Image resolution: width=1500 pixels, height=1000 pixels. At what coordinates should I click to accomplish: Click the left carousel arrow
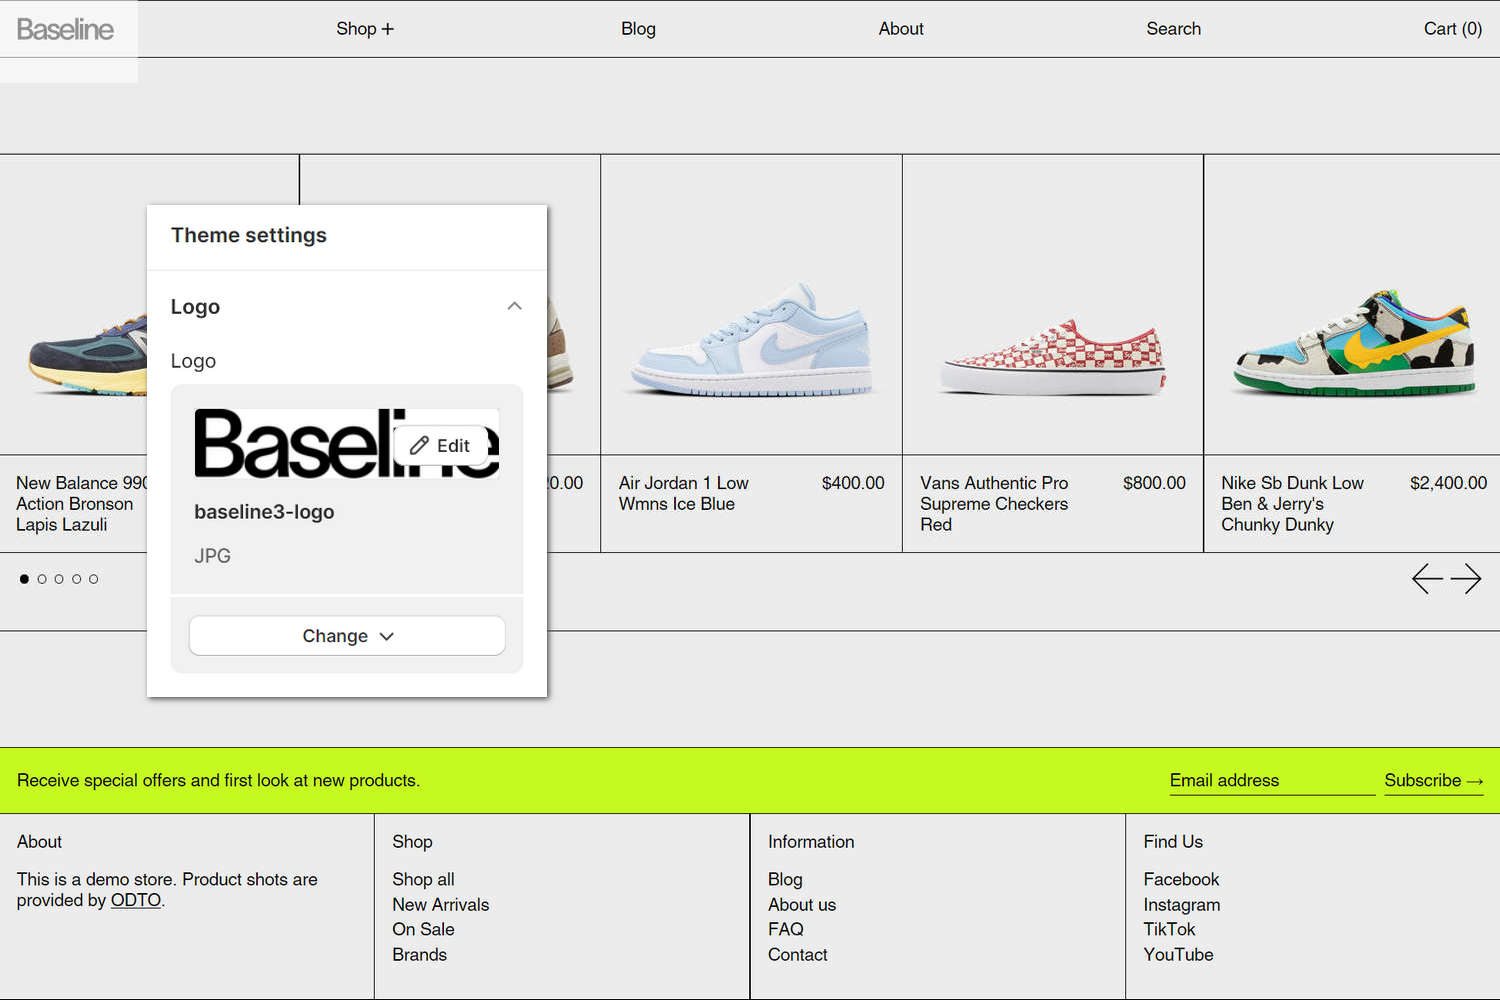coord(1426,578)
